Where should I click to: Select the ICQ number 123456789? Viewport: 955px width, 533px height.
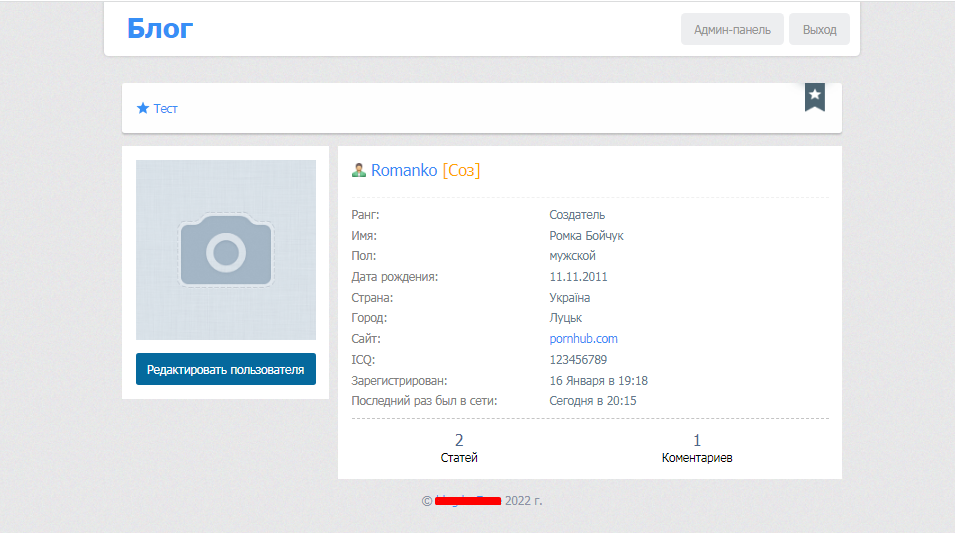pyautogui.click(x=578, y=360)
